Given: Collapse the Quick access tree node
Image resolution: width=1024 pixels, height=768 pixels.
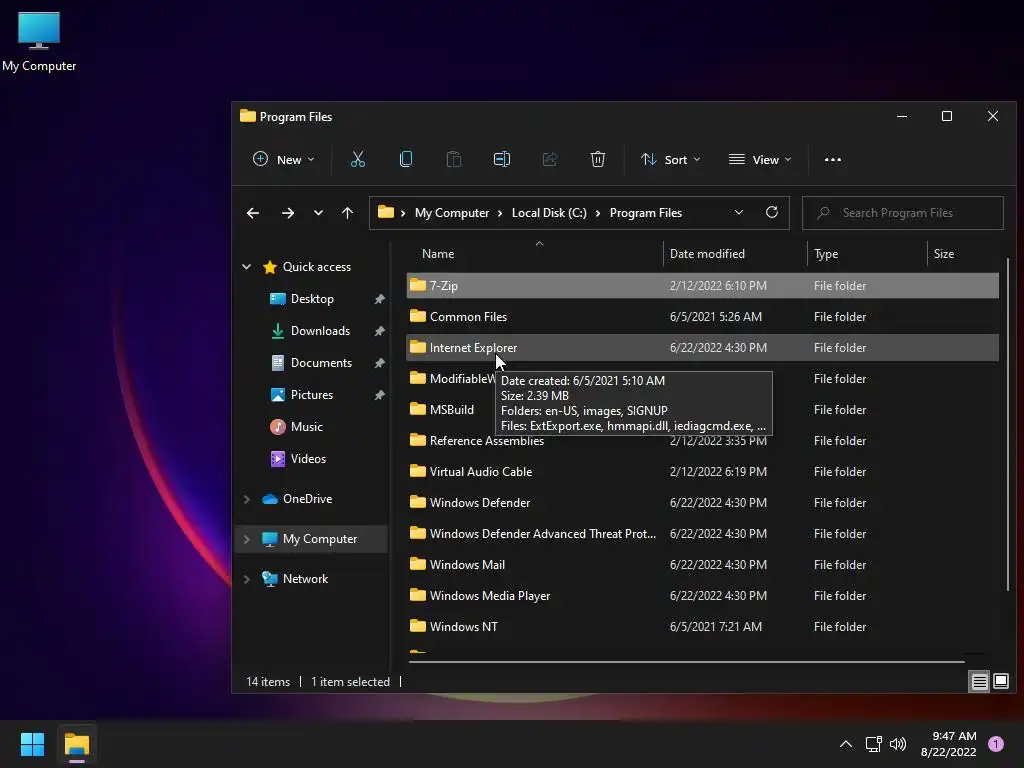Looking at the screenshot, I should pos(246,266).
